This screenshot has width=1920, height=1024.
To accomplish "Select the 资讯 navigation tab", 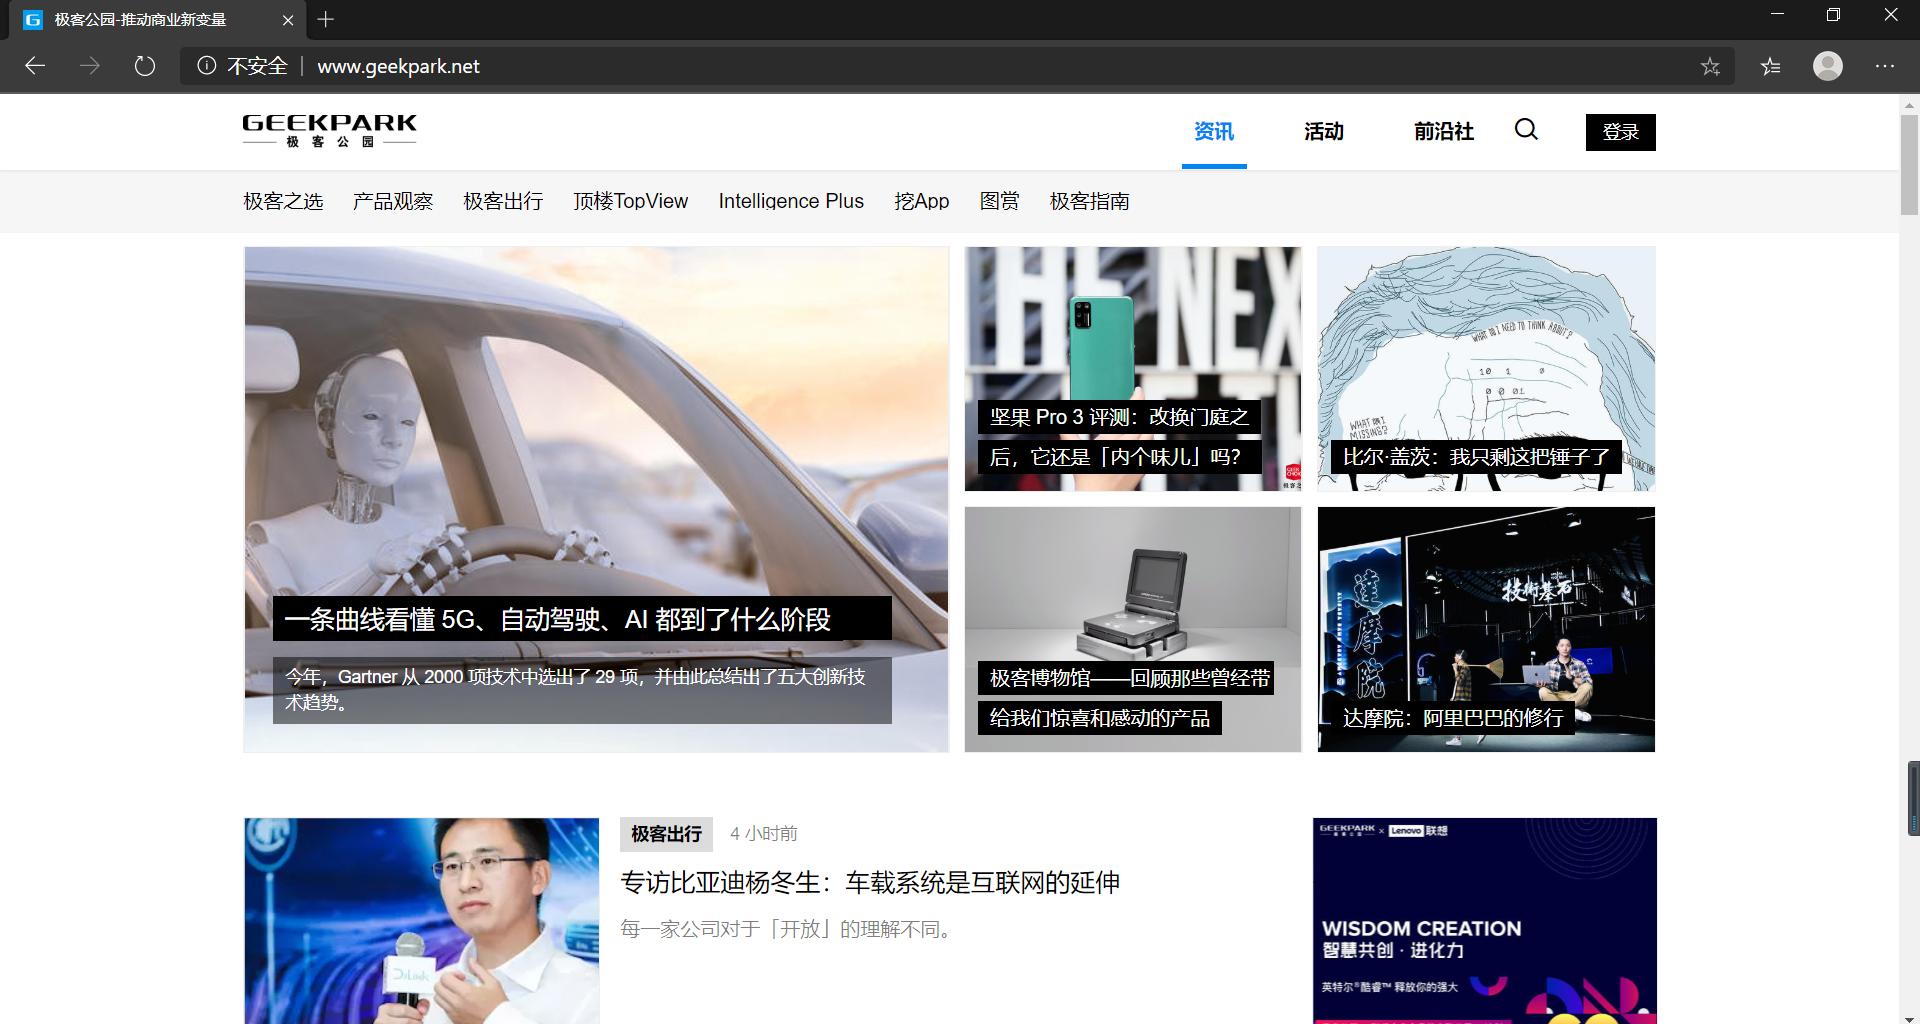I will [x=1214, y=131].
